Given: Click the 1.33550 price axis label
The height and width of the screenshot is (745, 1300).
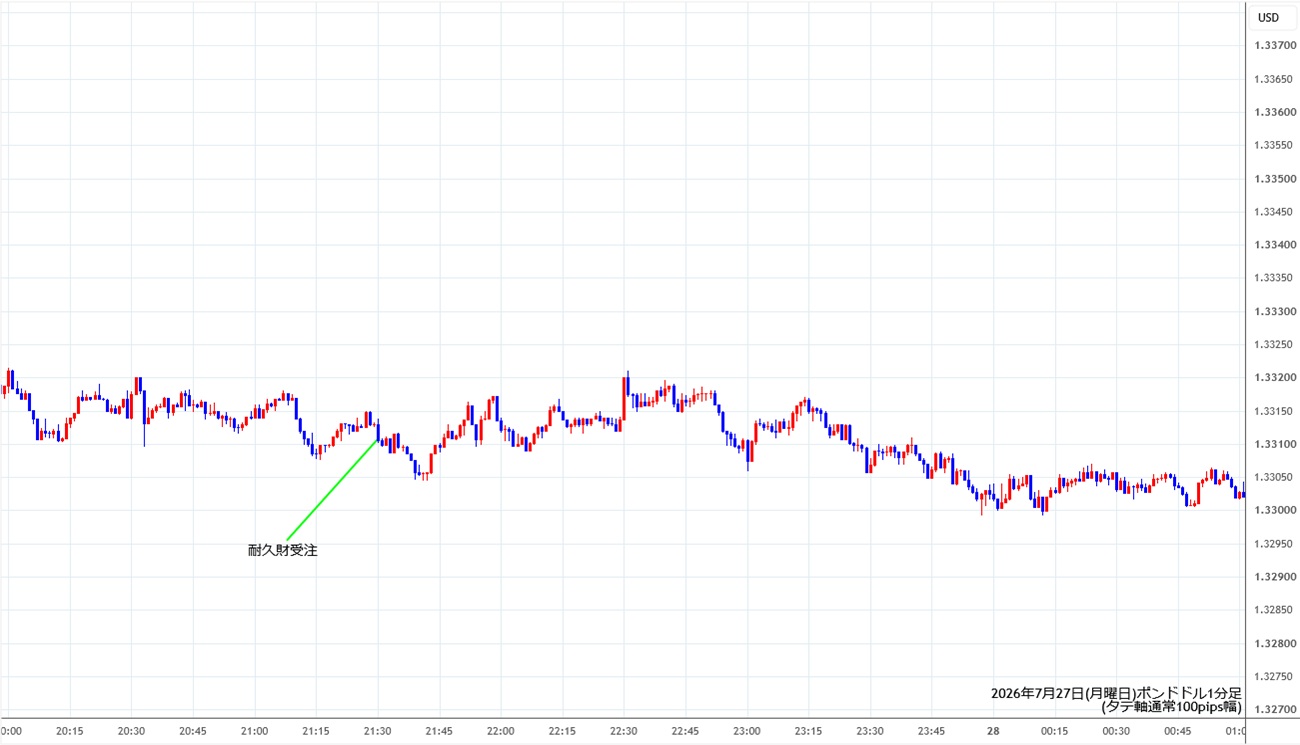Looking at the screenshot, I should coord(1274,146).
